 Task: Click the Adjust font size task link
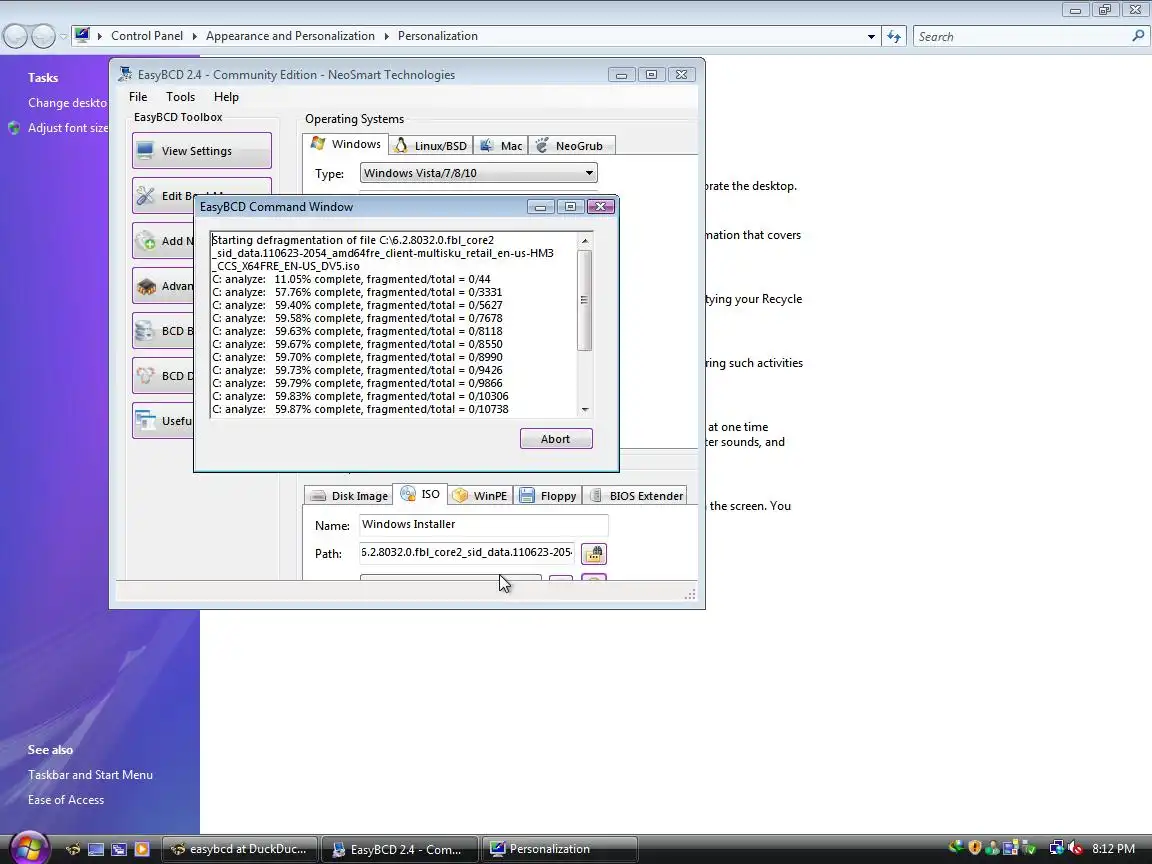68,128
